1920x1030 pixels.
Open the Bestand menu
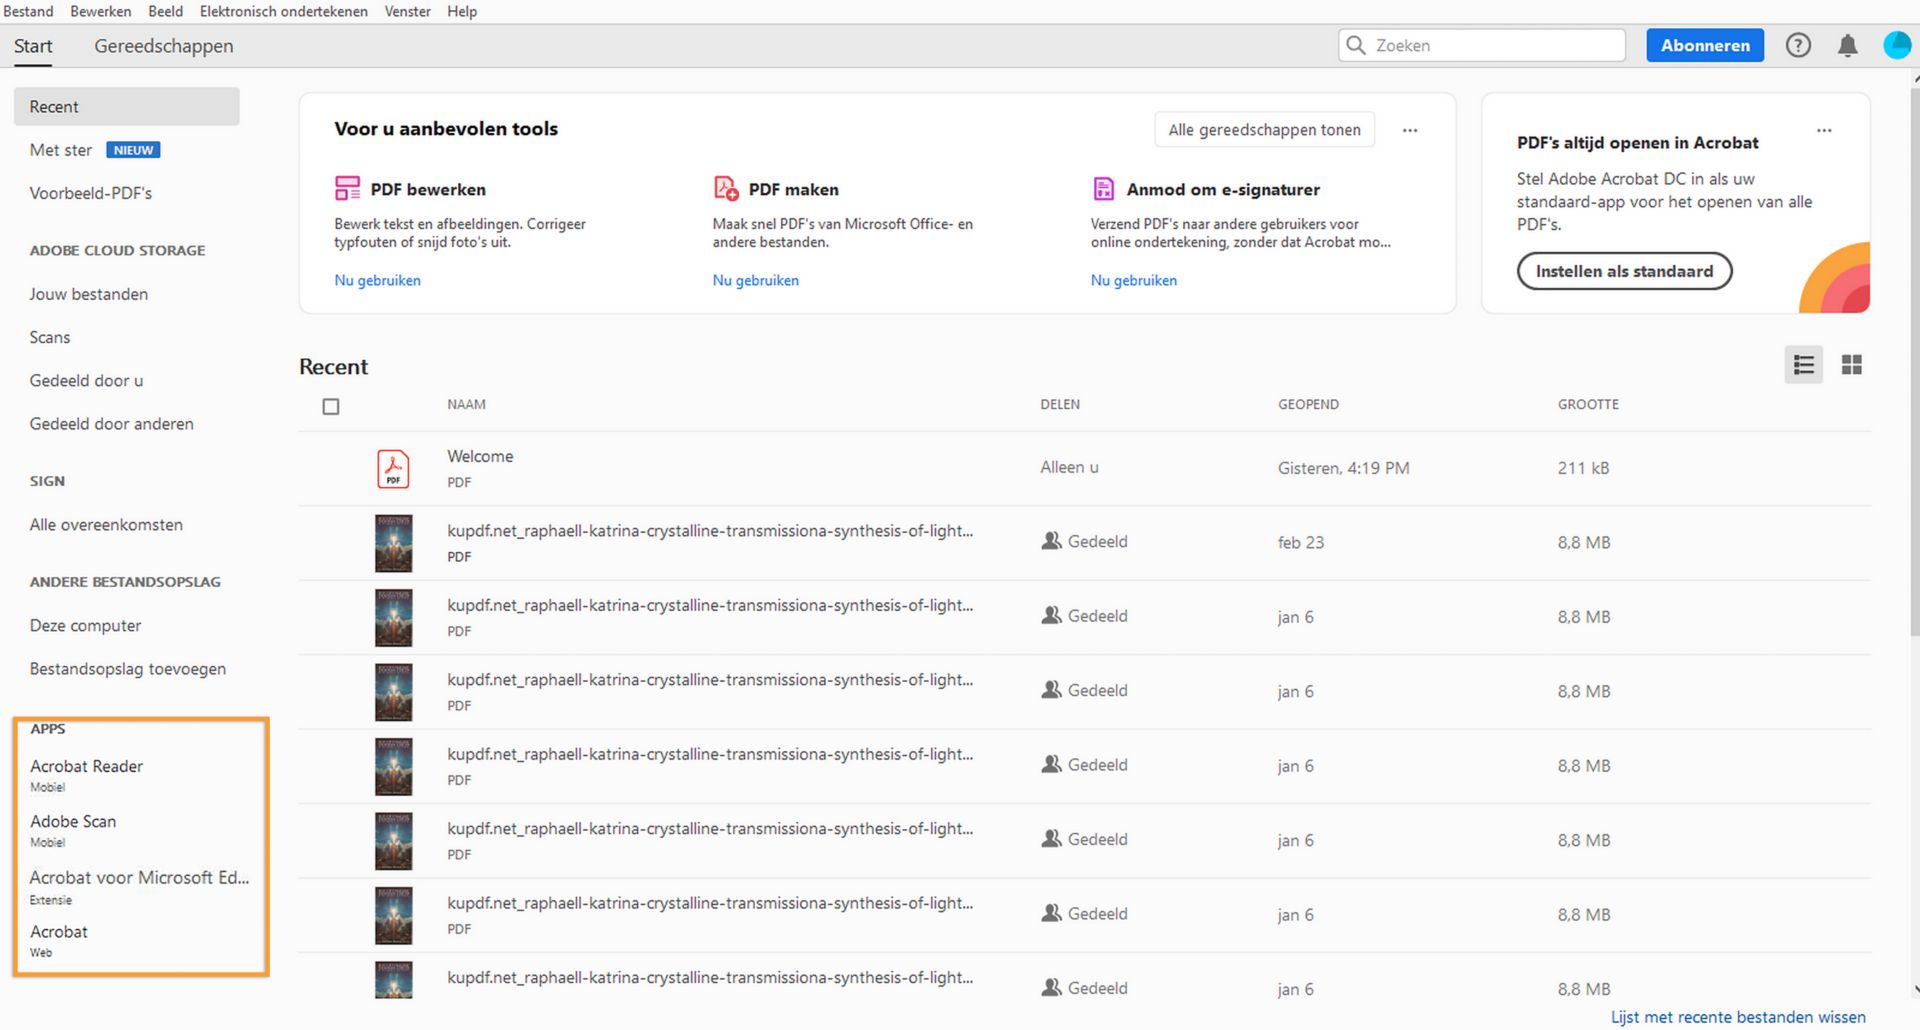(28, 11)
